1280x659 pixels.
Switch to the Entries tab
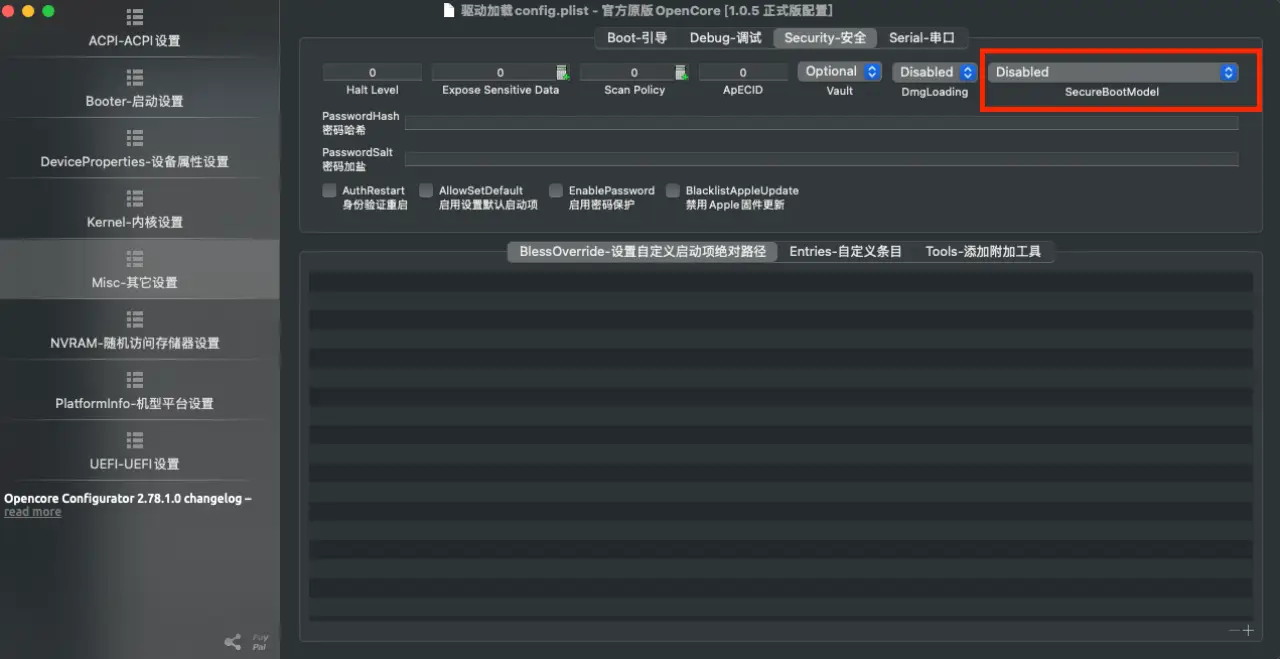coord(845,252)
